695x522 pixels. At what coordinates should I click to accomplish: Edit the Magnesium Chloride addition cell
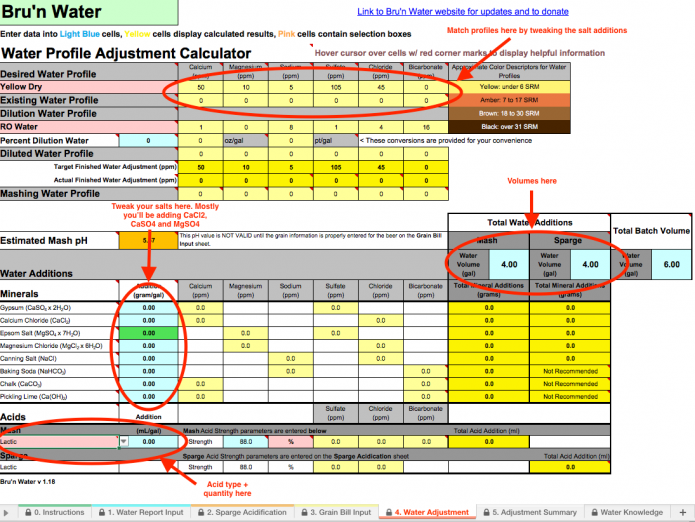click(x=148, y=346)
